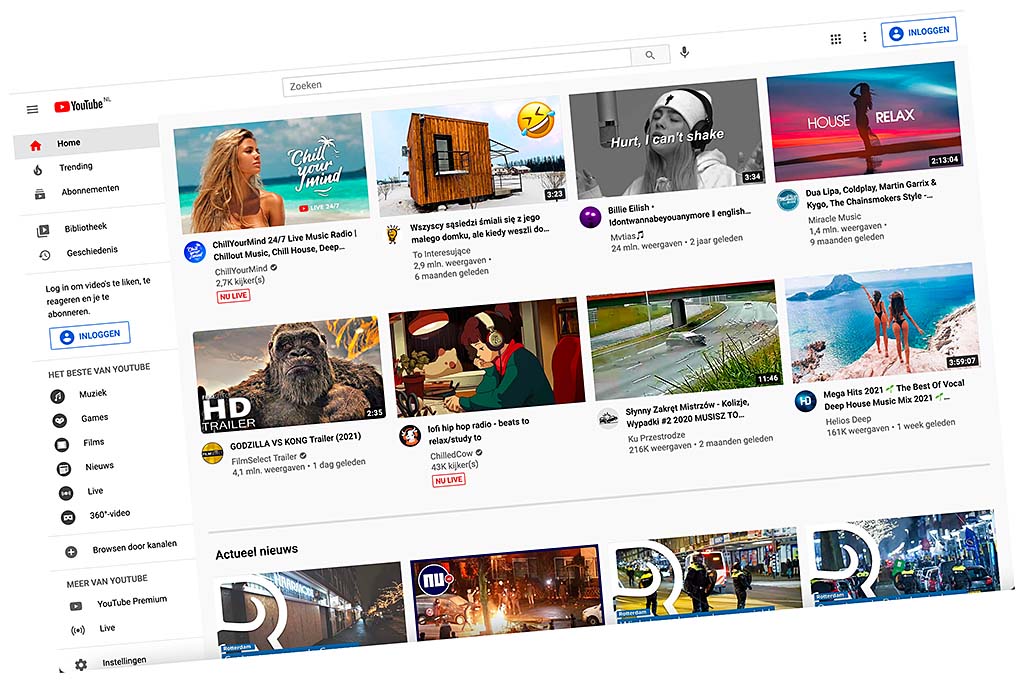This screenshot has width=1024, height=683.
Task: Click the 360°-video icon
Action: click(x=68, y=517)
